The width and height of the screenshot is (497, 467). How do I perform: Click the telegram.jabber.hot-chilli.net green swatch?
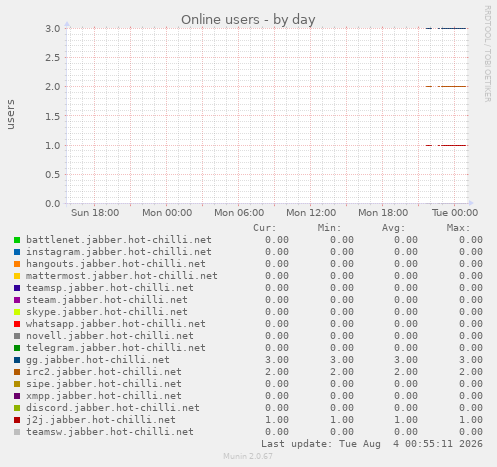(x=17, y=348)
